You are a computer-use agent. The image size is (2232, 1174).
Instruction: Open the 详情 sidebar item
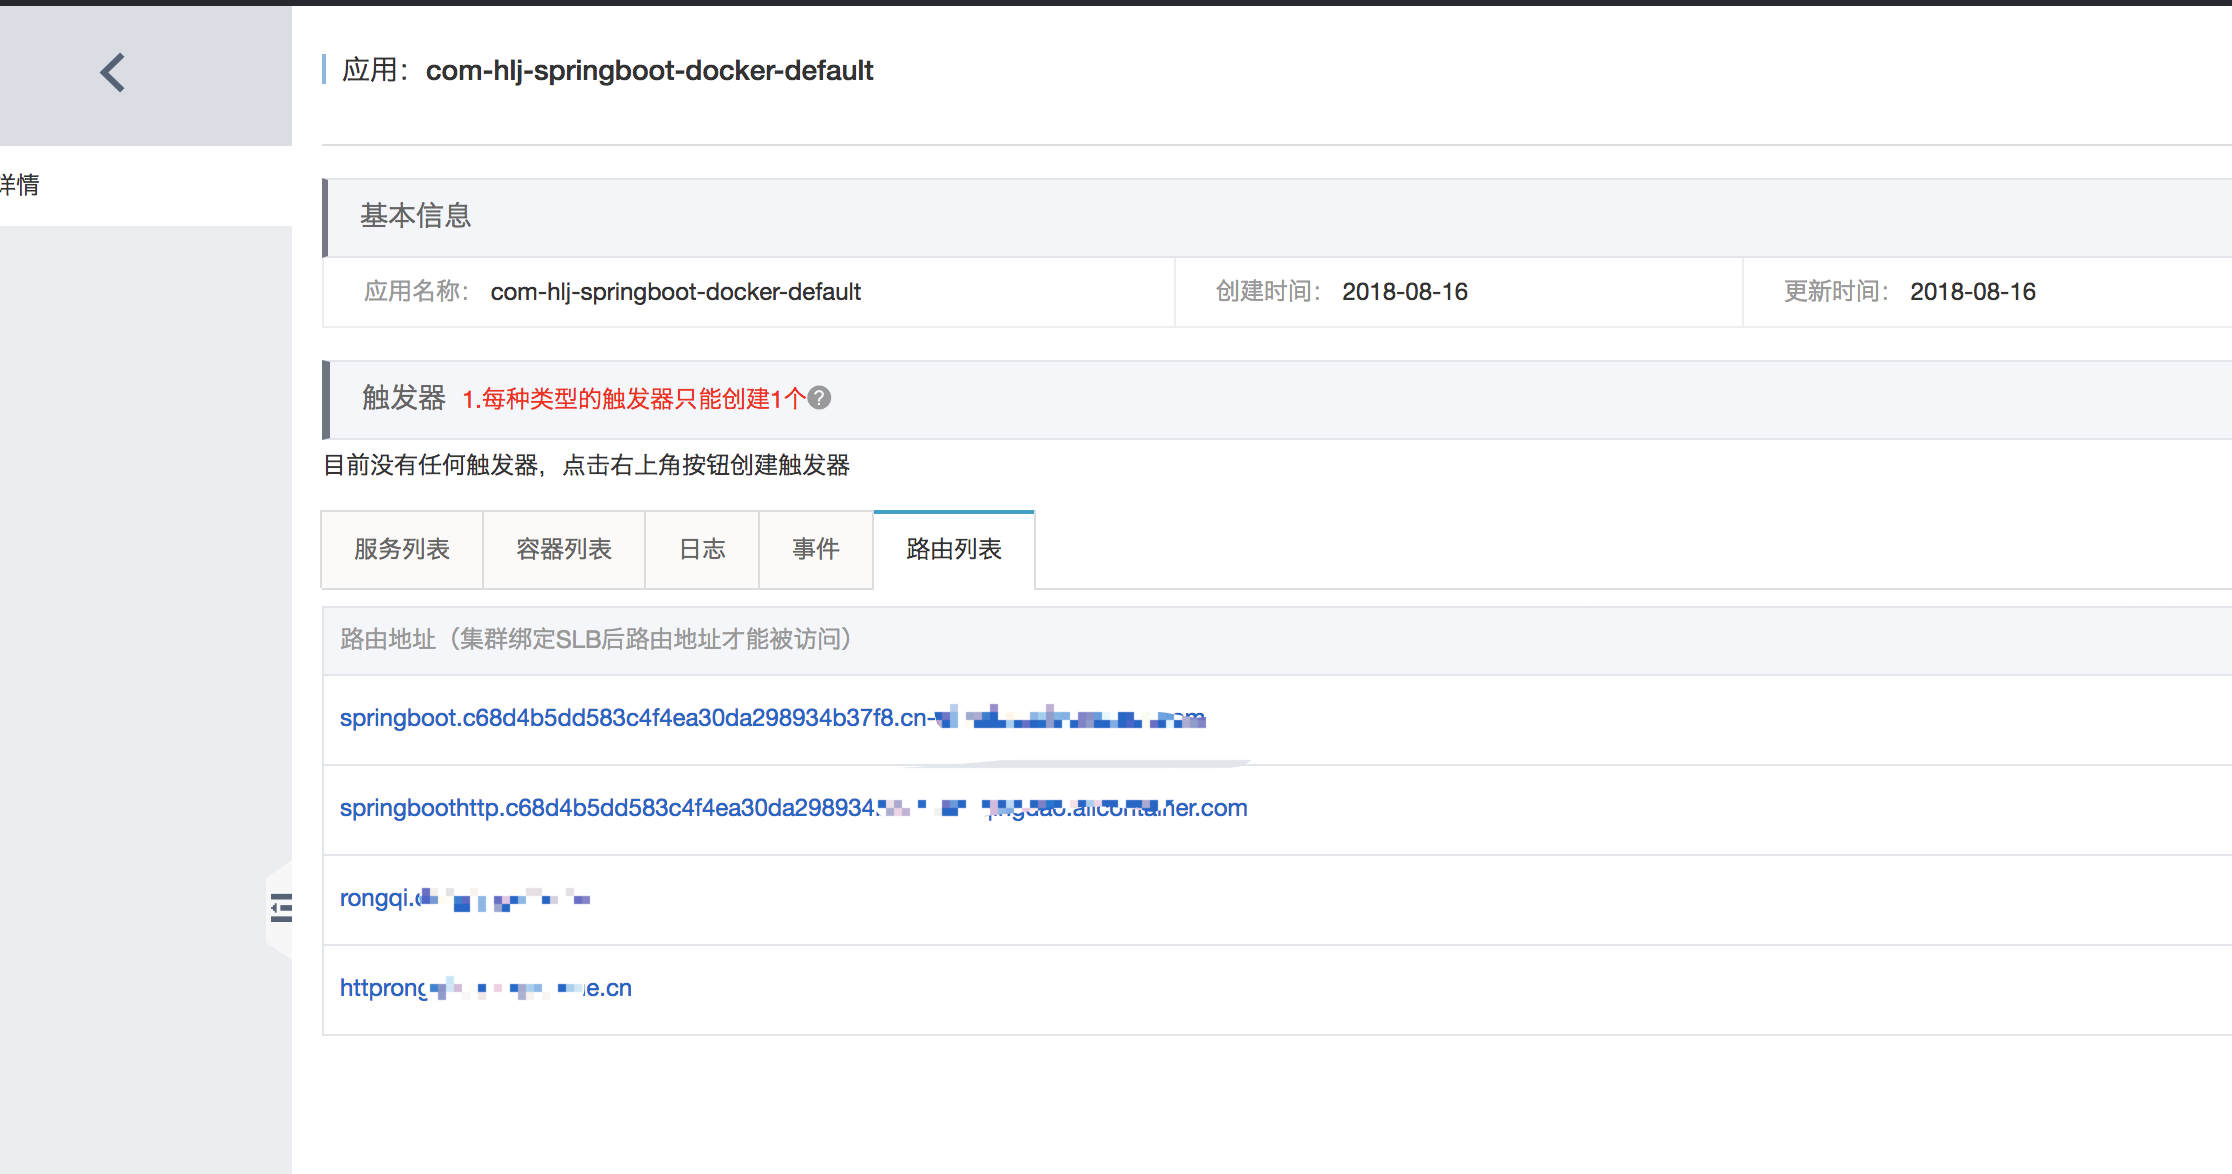pos(20,185)
